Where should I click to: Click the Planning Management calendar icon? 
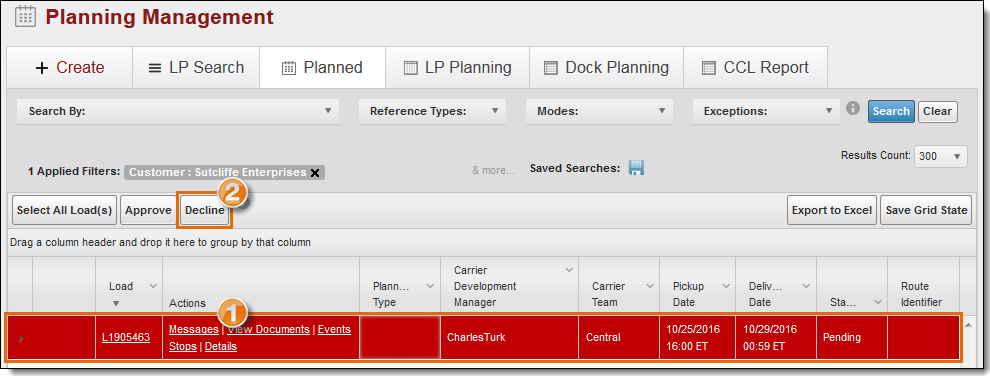click(x=25, y=16)
